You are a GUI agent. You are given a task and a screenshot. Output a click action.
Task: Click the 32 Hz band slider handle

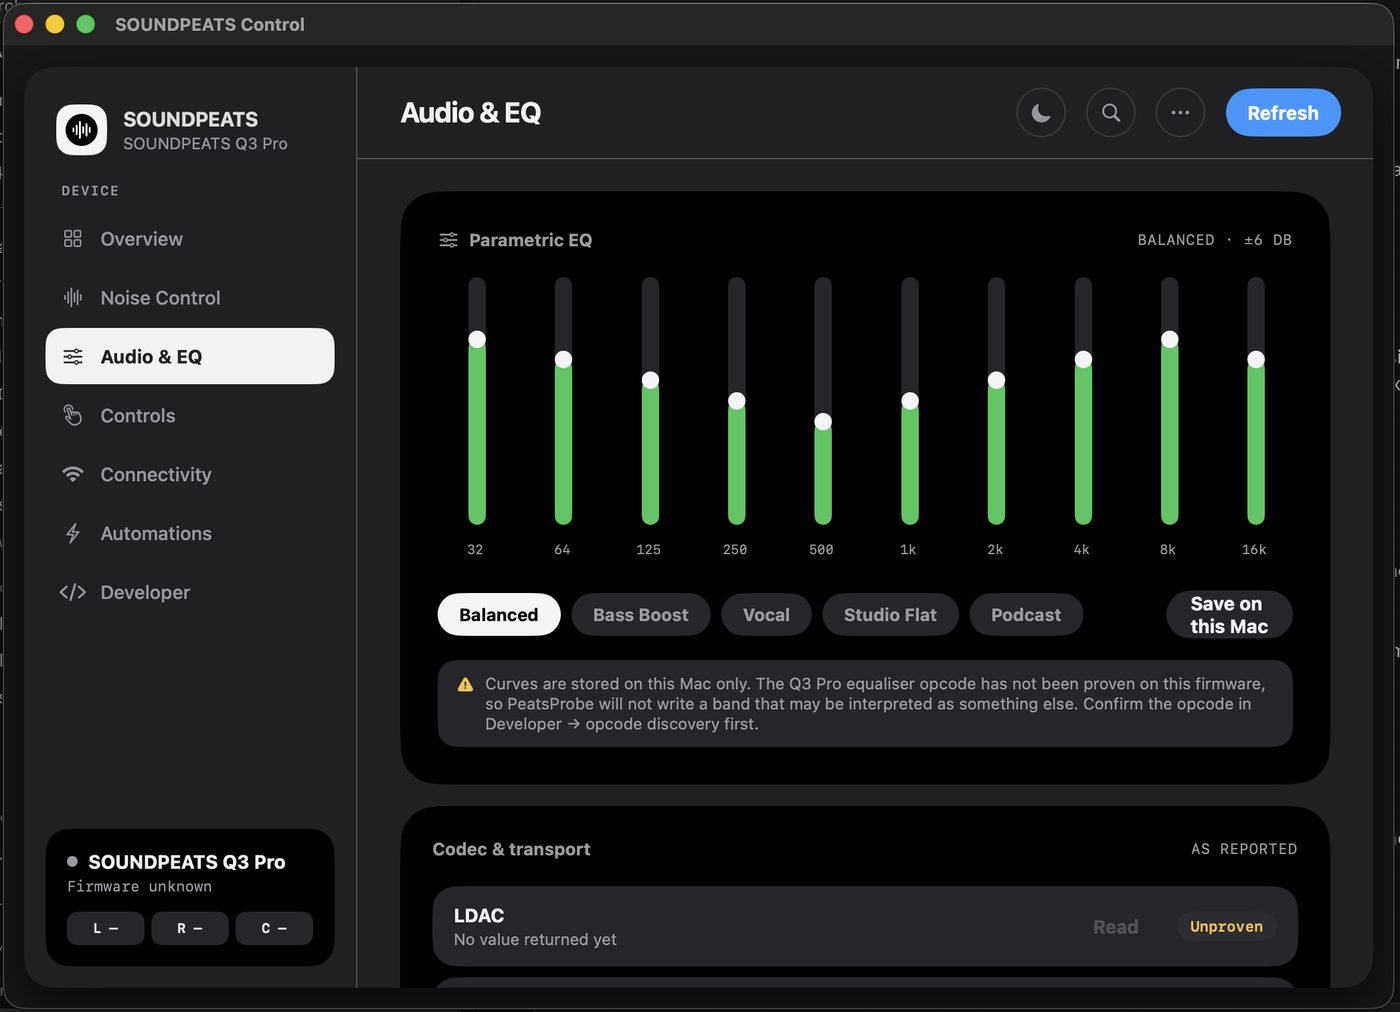pos(477,339)
